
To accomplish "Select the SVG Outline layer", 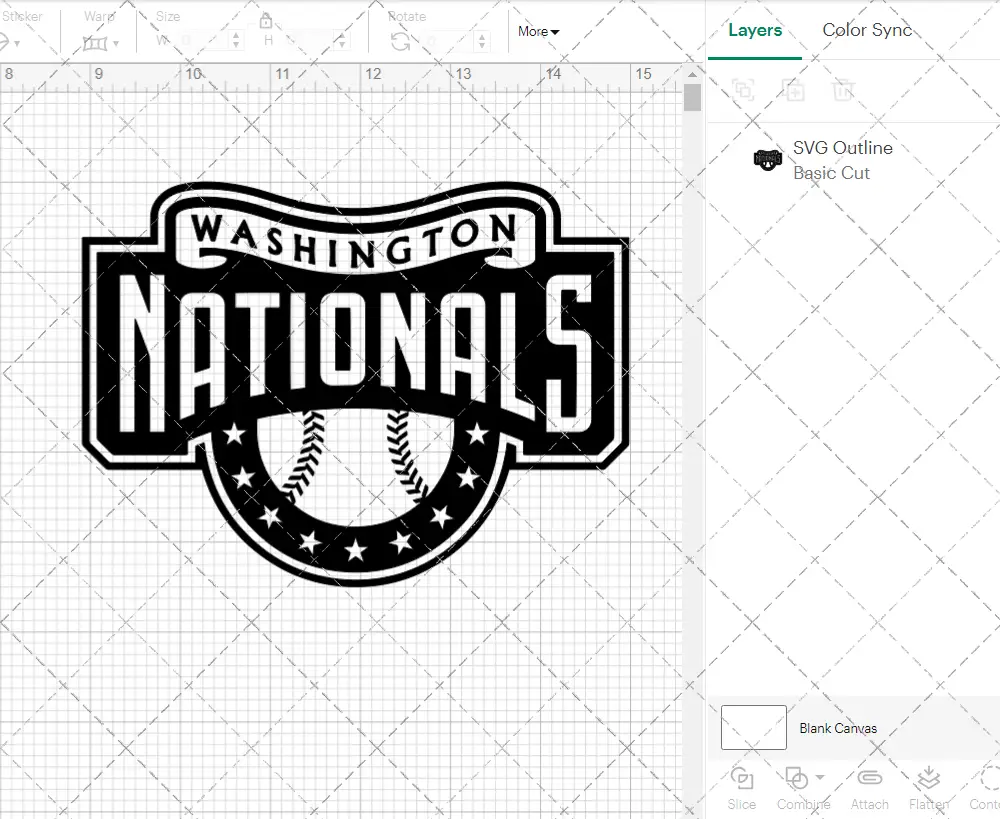I will click(x=842, y=160).
